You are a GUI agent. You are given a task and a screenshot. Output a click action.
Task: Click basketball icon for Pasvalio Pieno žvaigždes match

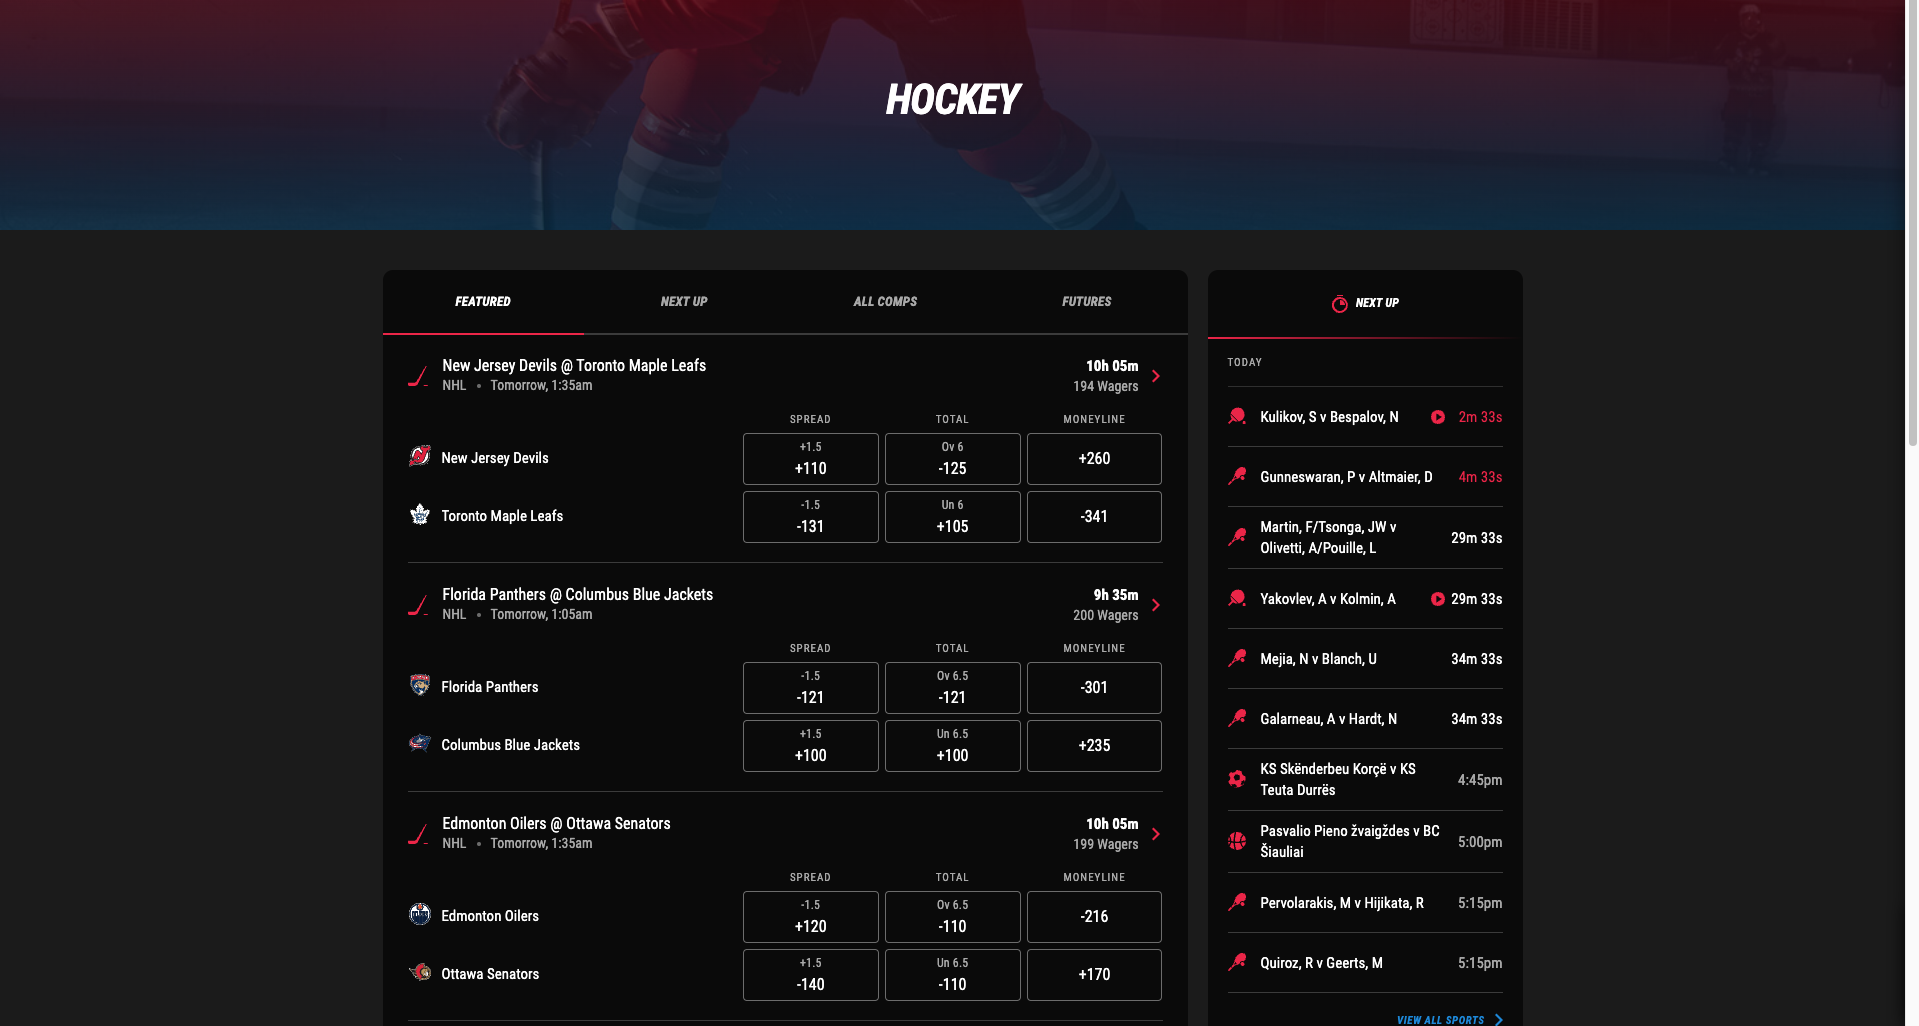pyautogui.click(x=1237, y=841)
